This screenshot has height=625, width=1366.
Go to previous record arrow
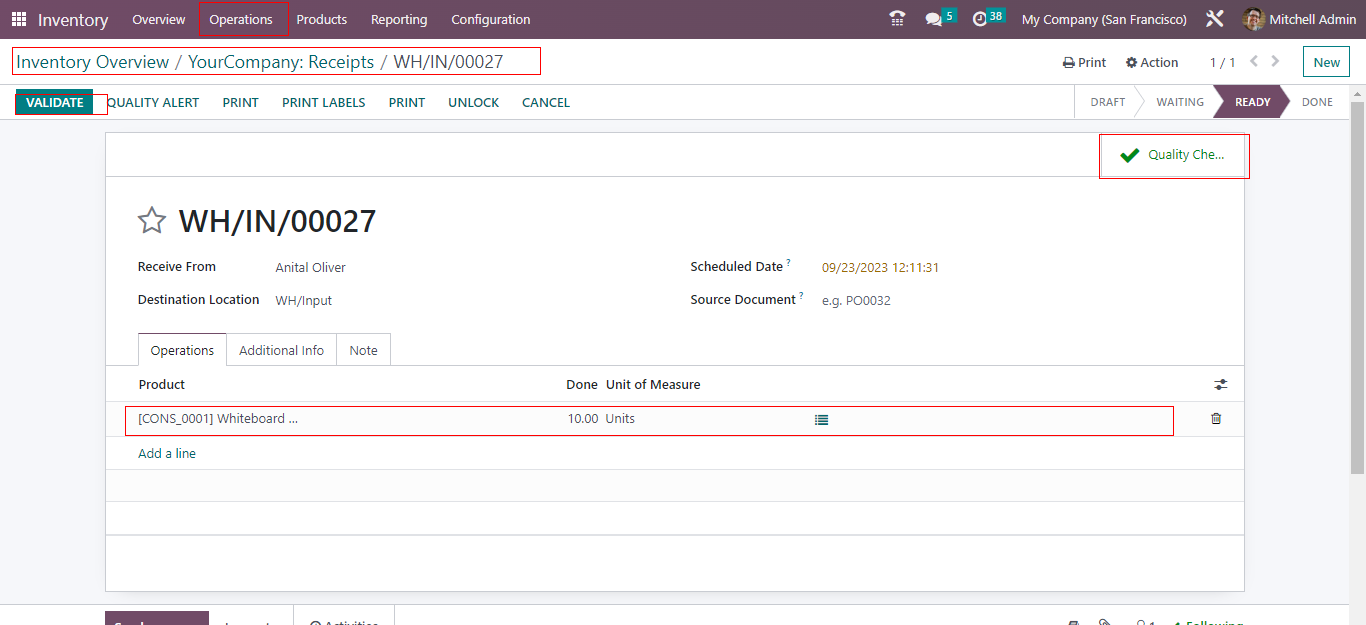tap(1254, 62)
